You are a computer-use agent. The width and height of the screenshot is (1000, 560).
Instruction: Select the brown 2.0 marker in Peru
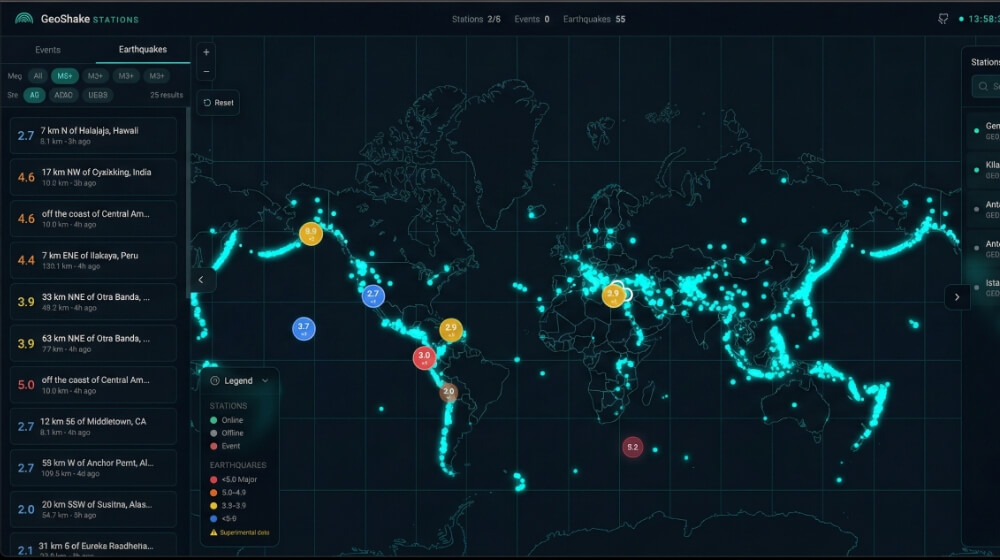(x=448, y=392)
